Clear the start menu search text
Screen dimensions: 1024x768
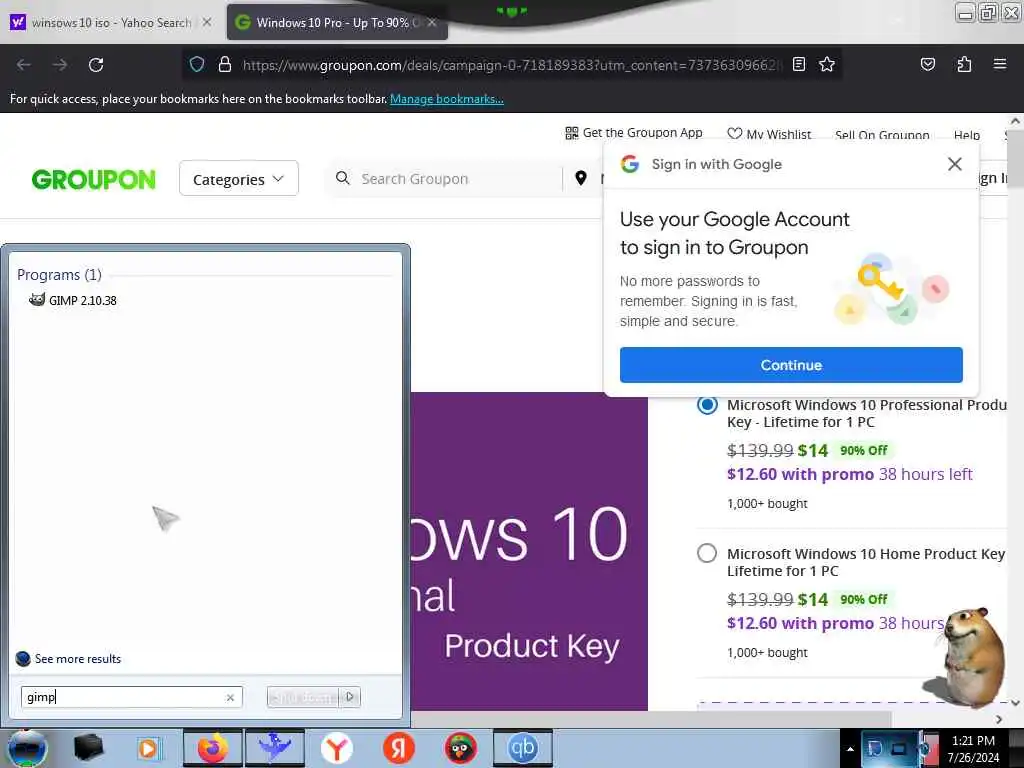pyautogui.click(x=230, y=697)
